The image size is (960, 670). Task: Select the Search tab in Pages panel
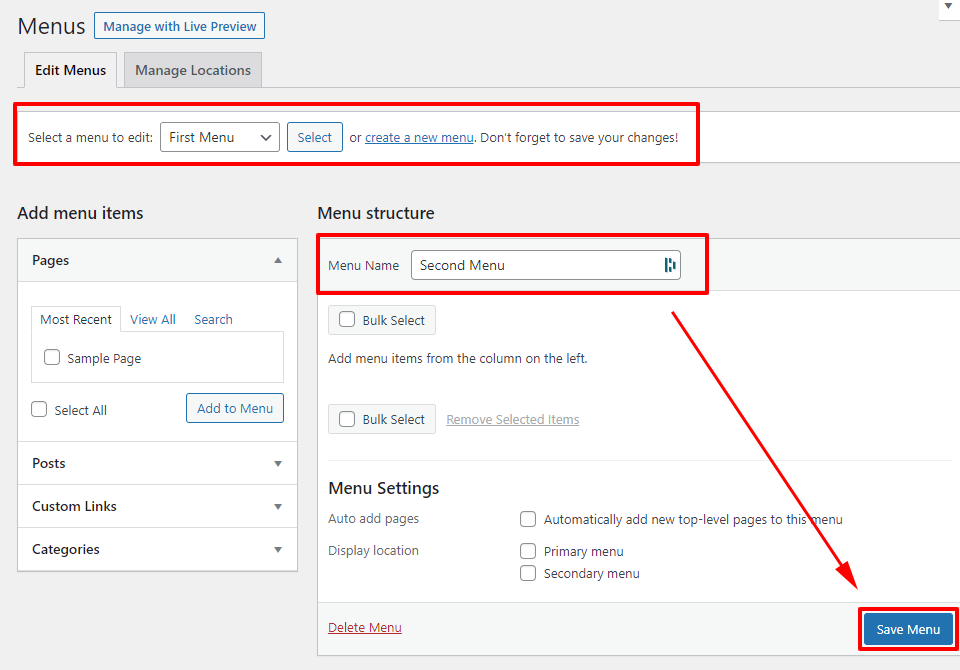(212, 319)
